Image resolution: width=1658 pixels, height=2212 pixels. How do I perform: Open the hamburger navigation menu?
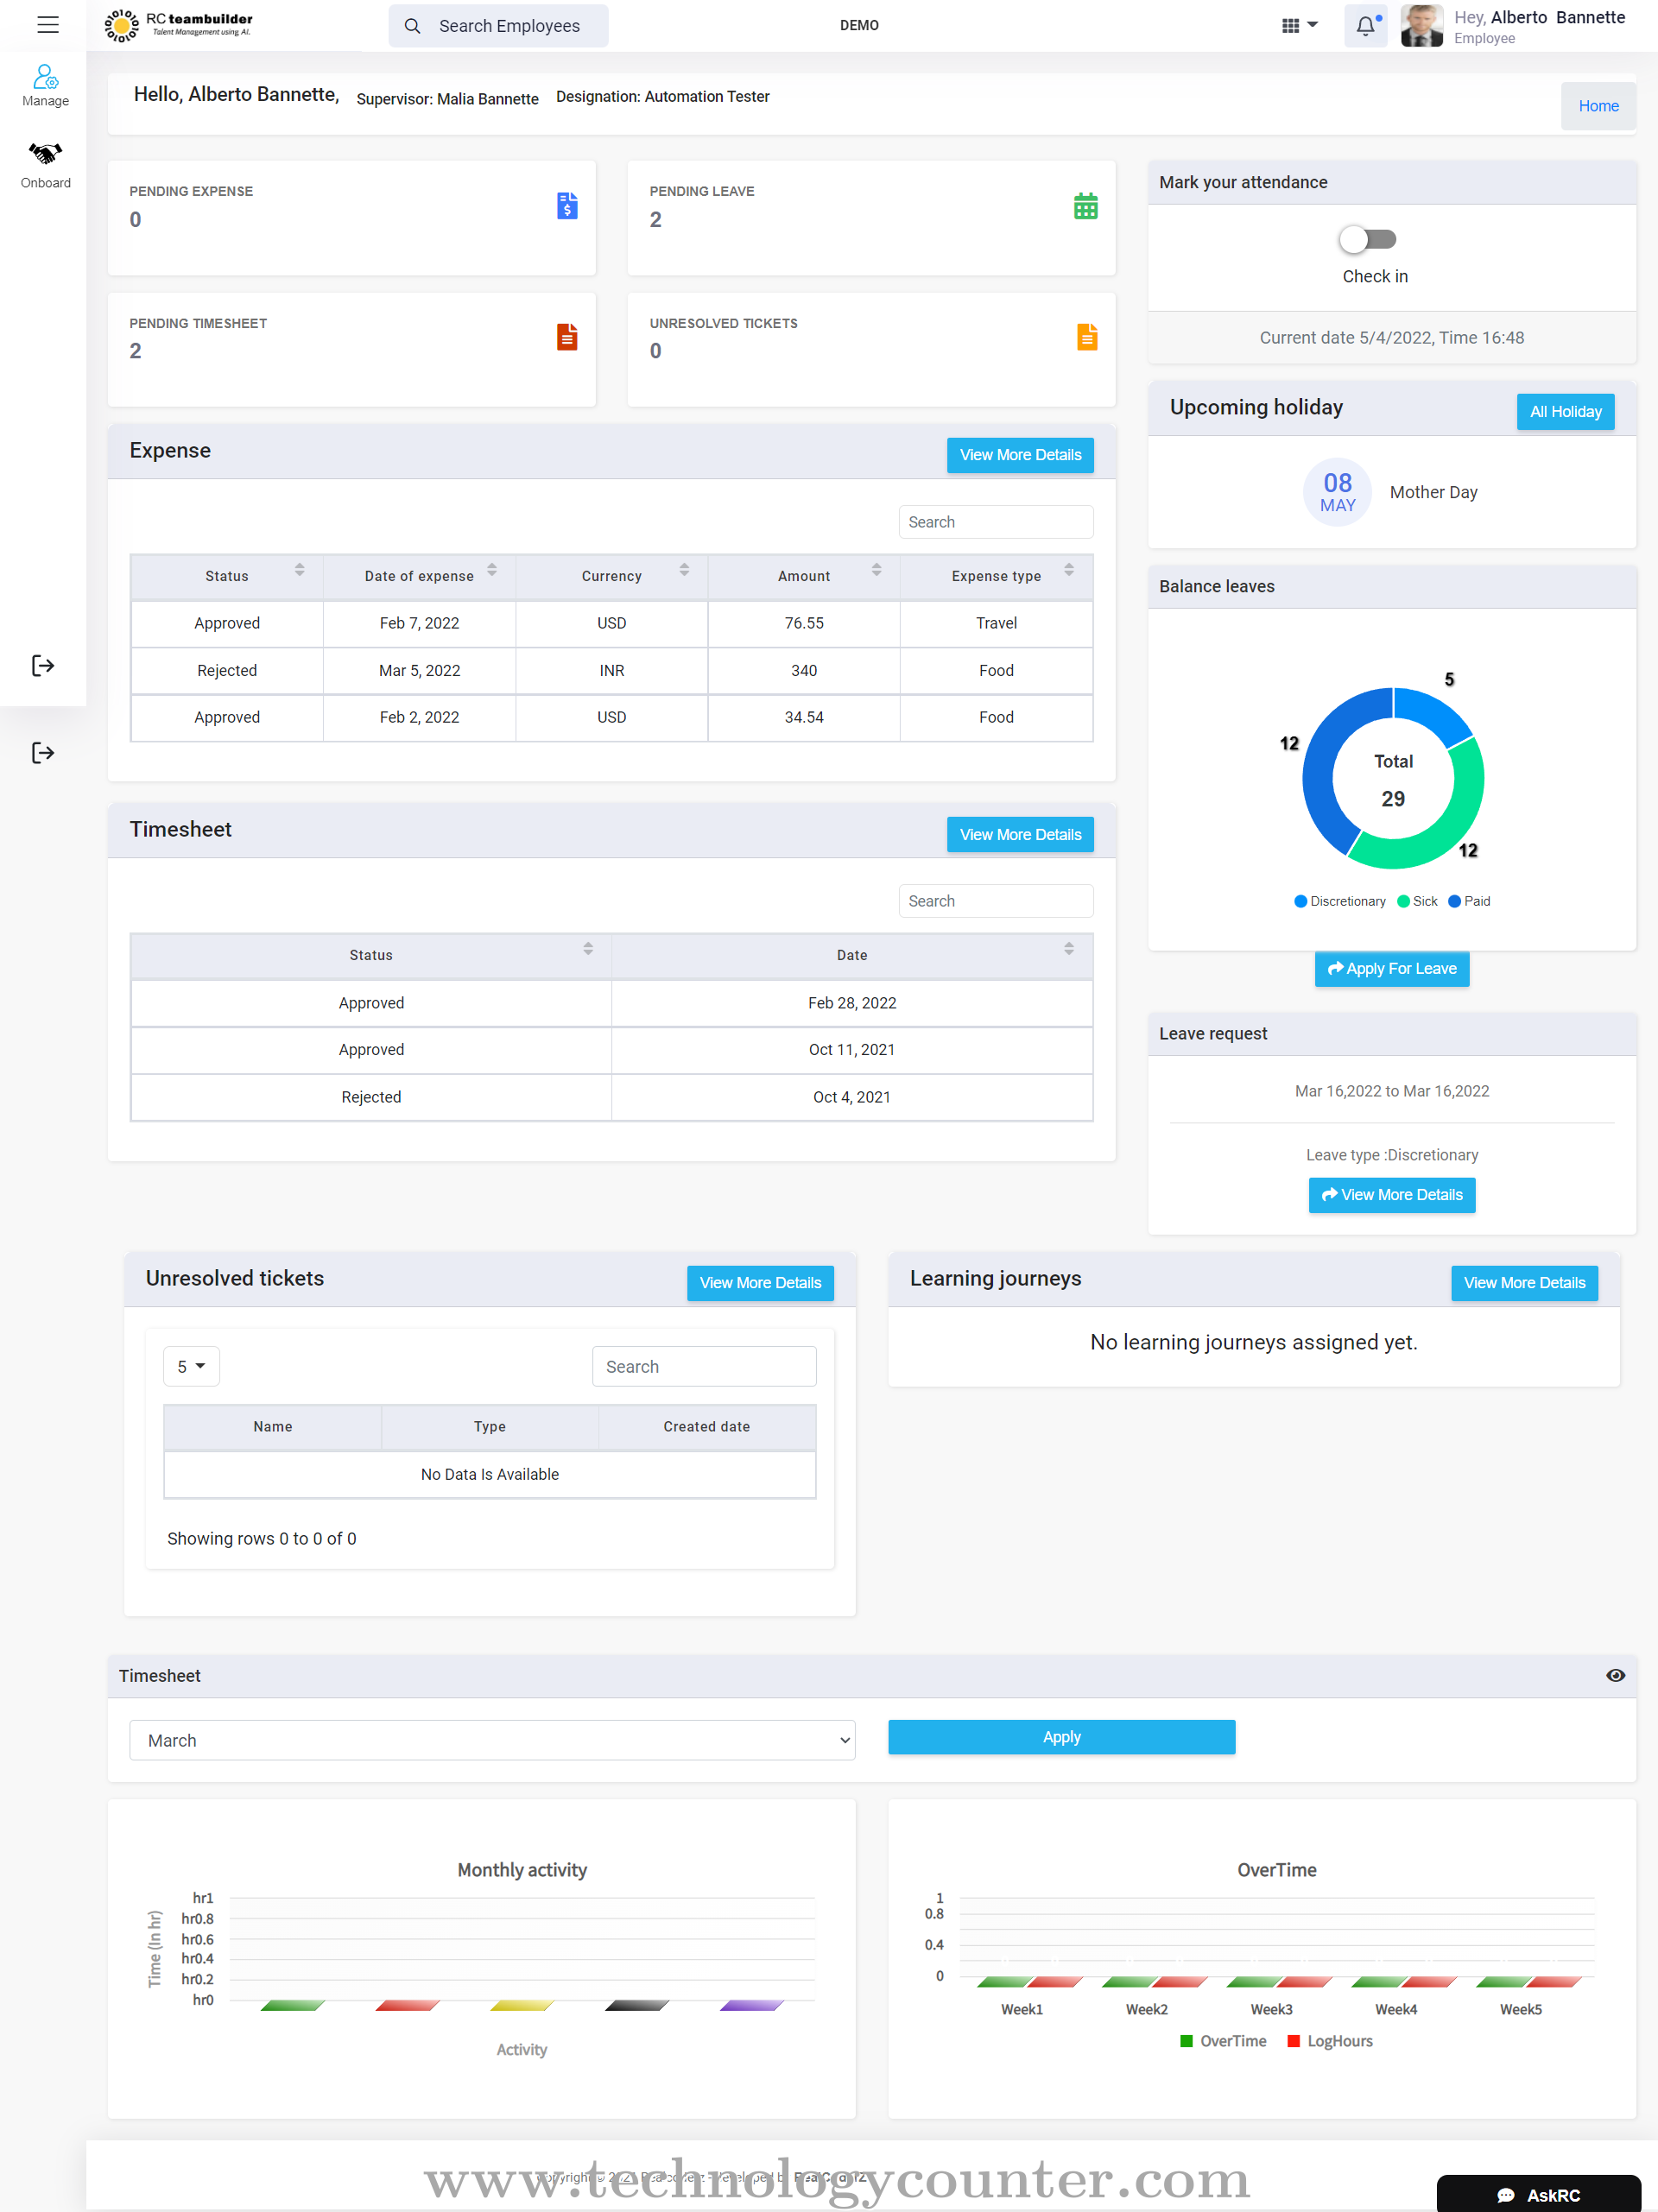47,25
